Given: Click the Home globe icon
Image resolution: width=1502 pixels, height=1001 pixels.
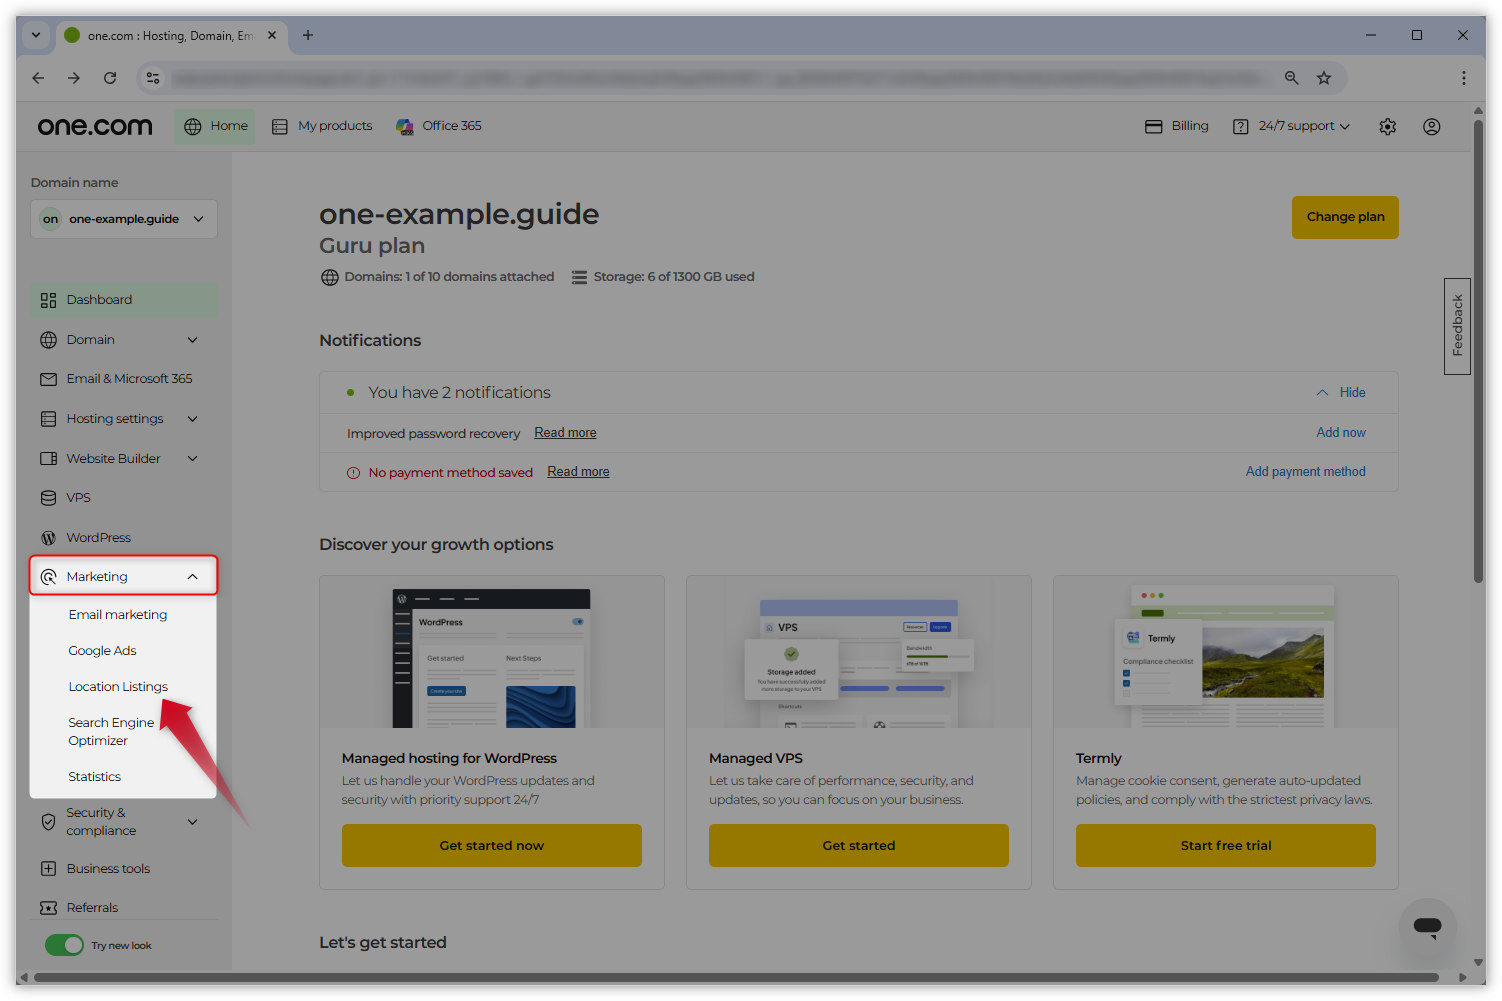Looking at the screenshot, I should pyautogui.click(x=193, y=127).
